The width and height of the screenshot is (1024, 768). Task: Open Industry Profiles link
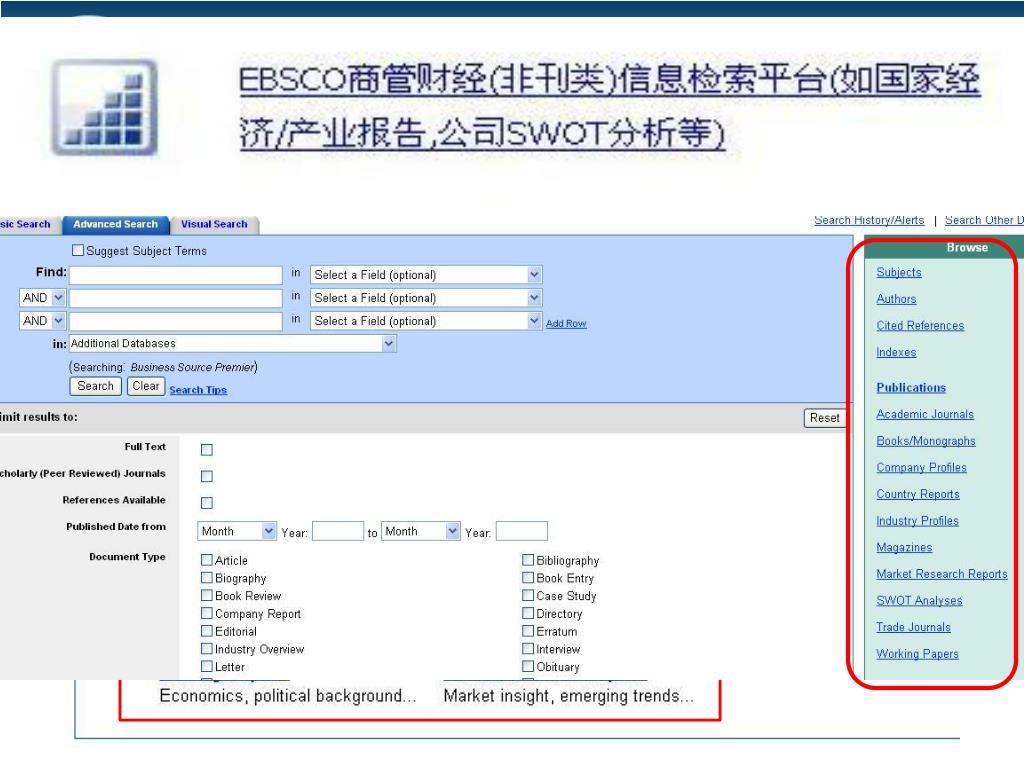(x=918, y=521)
